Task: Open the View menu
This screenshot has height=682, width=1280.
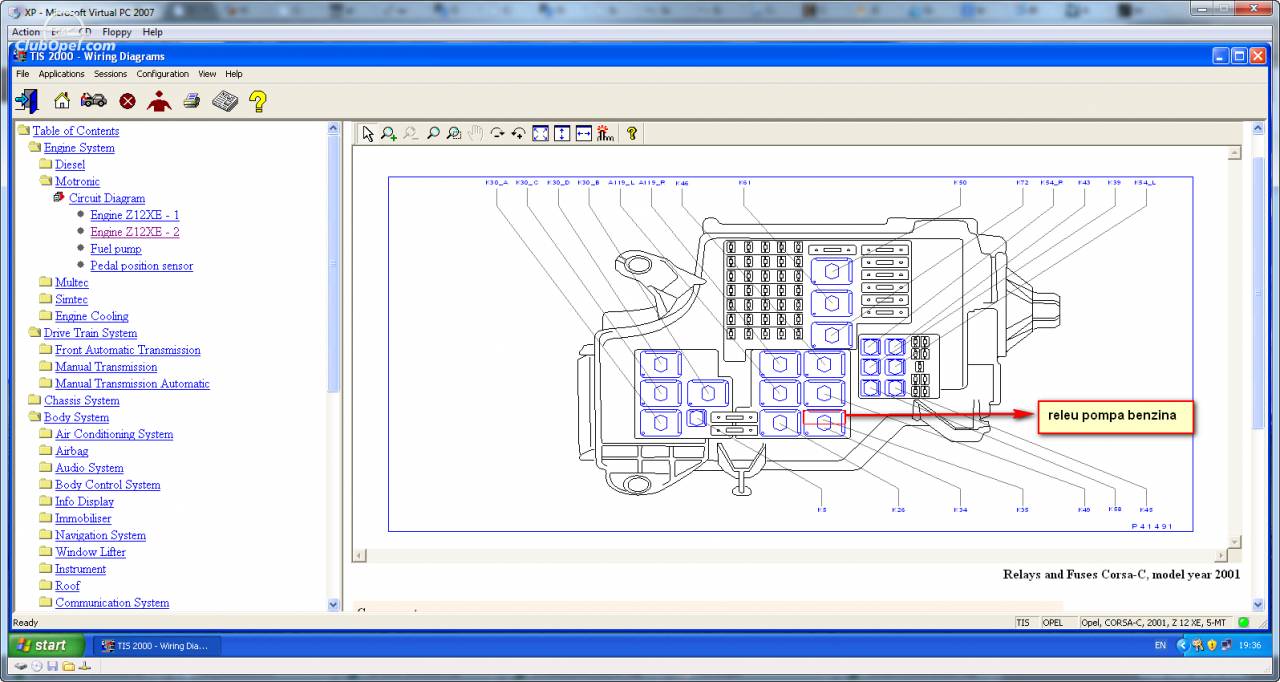Action: click(207, 74)
